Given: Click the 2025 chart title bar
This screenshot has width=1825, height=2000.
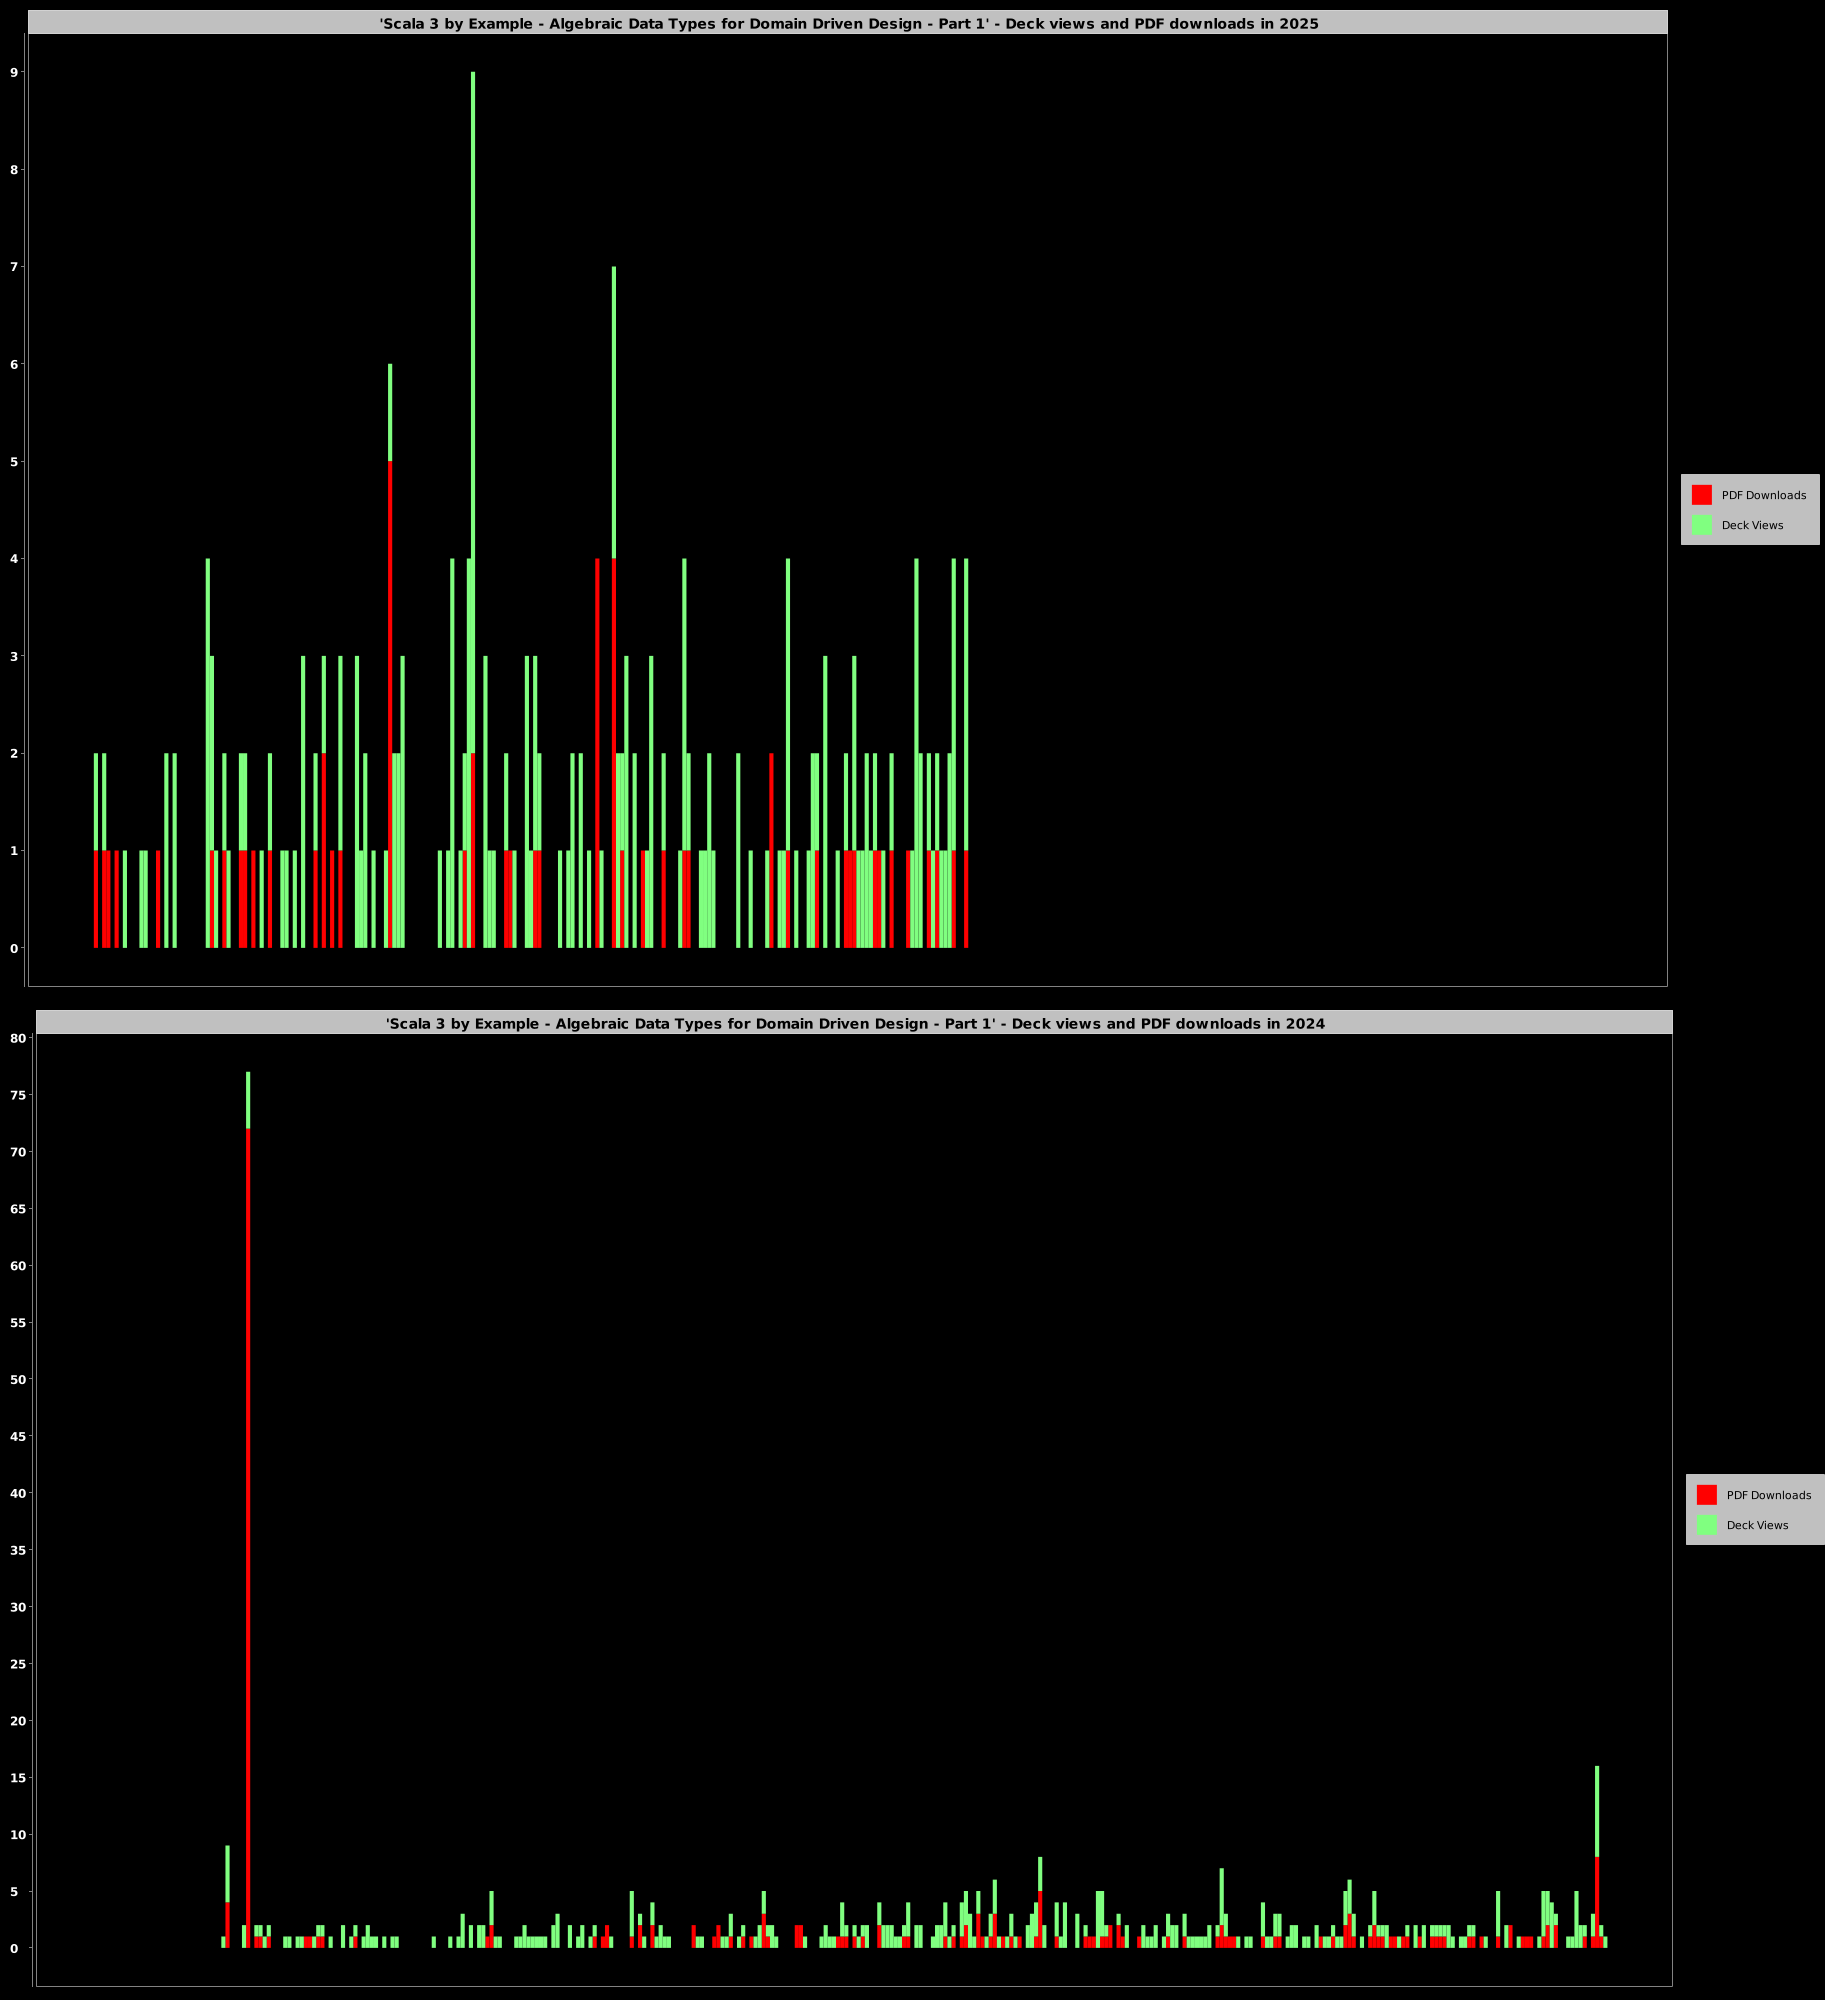Looking at the screenshot, I should click(848, 23).
